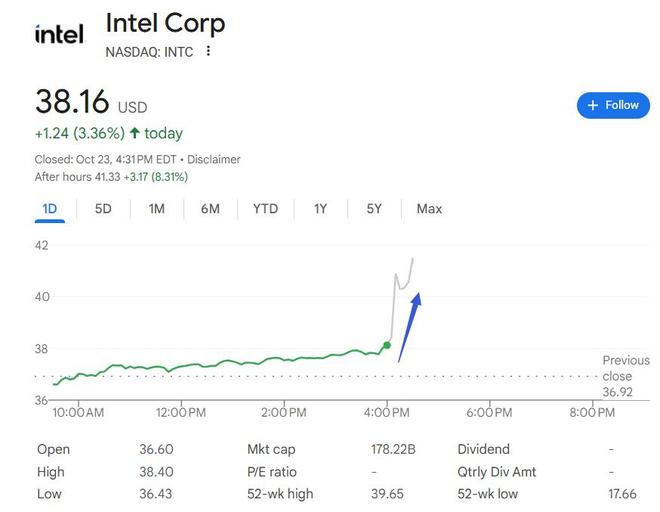This screenshot has width=660, height=512.
Task: Switch to the 1M range tab
Action: [157, 209]
